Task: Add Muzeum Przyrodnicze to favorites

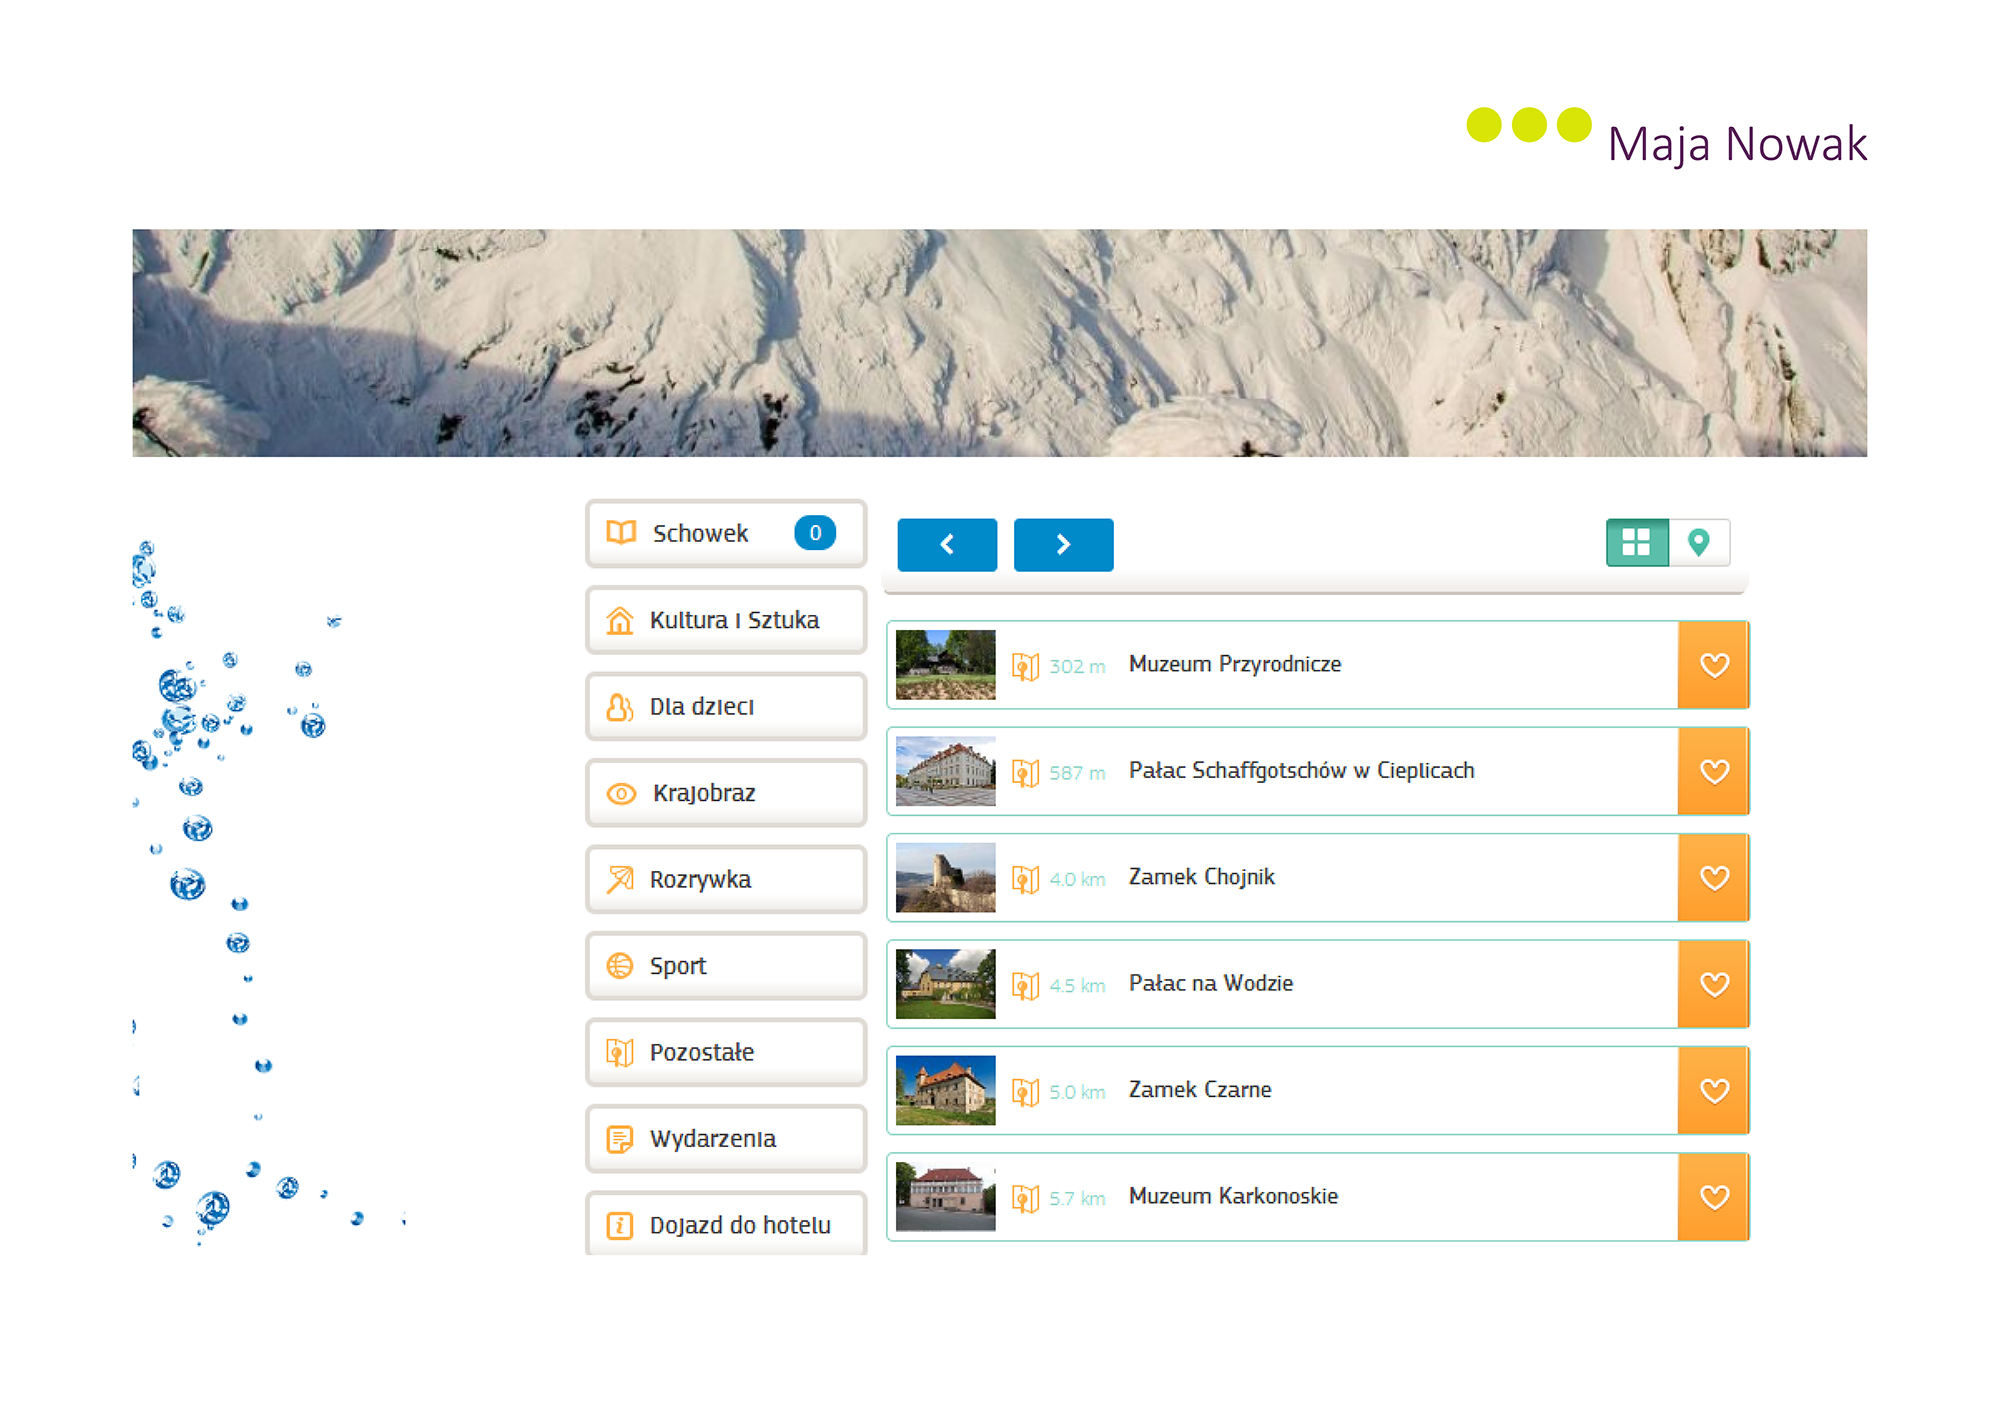Action: 1714,665
